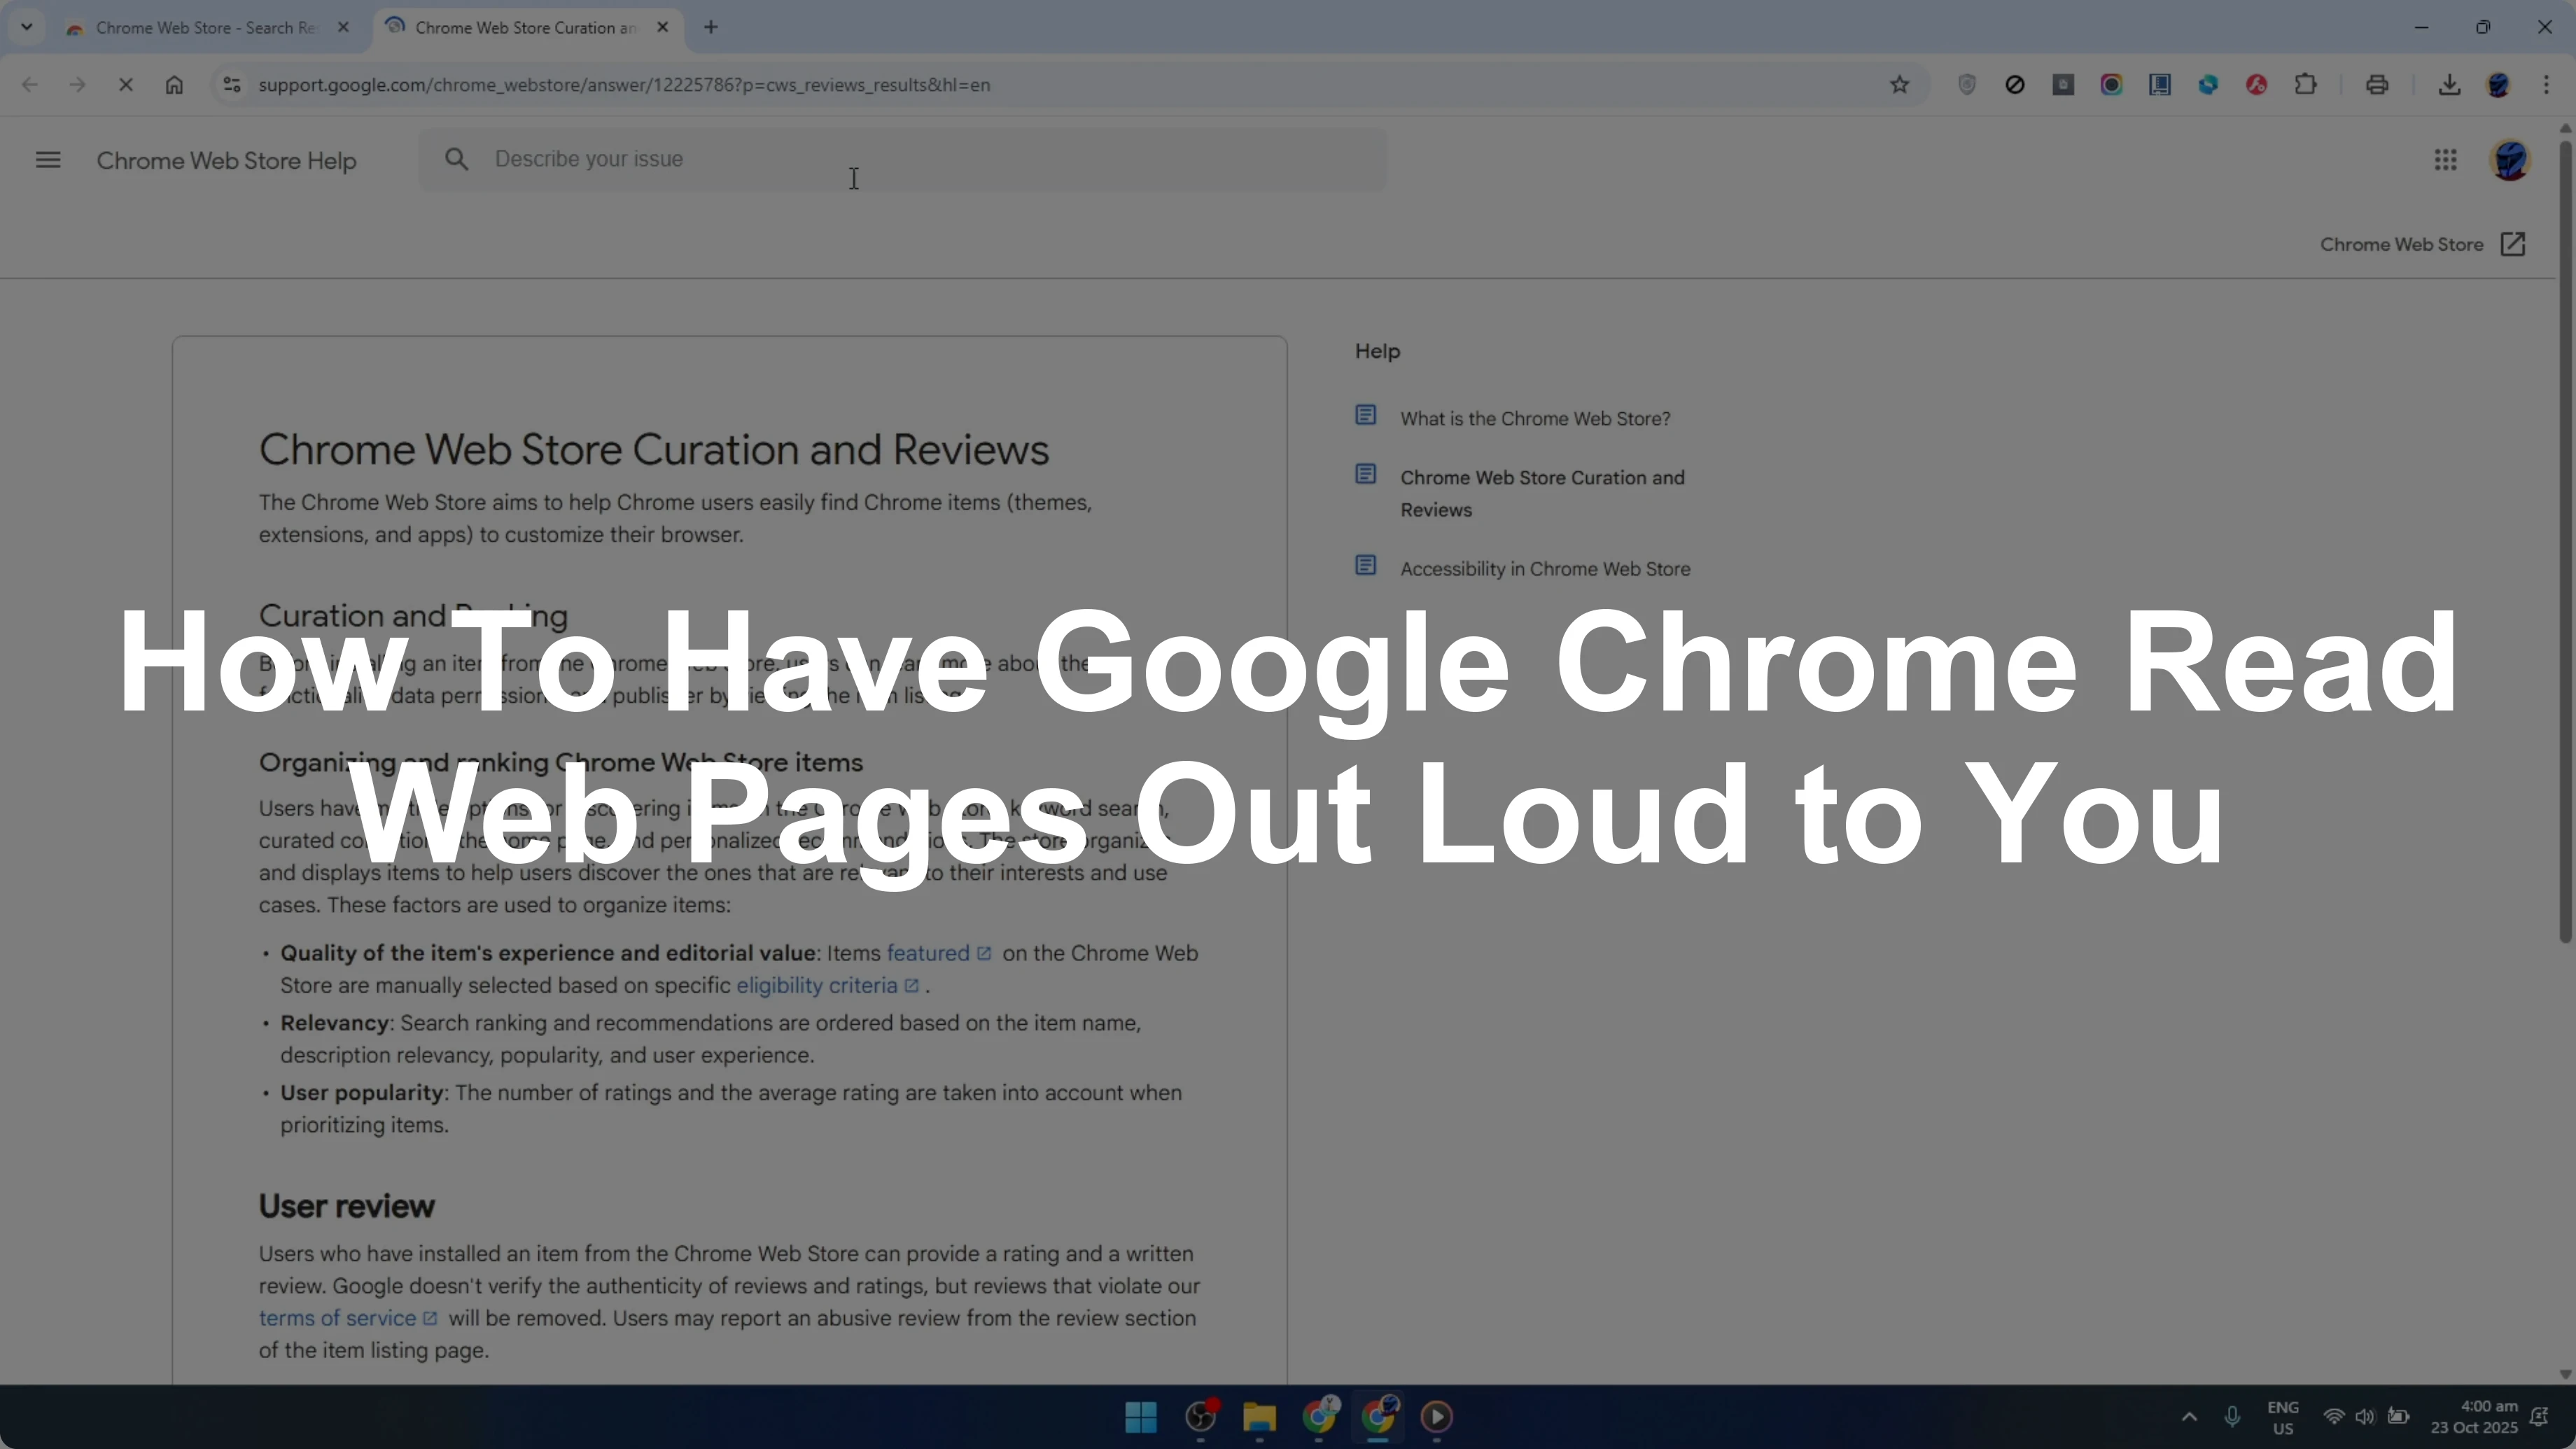The width and height of the screenshot is (2576, 1449).
Task: Open Chrome downloads icon
Action: (x=2449, y=85)
